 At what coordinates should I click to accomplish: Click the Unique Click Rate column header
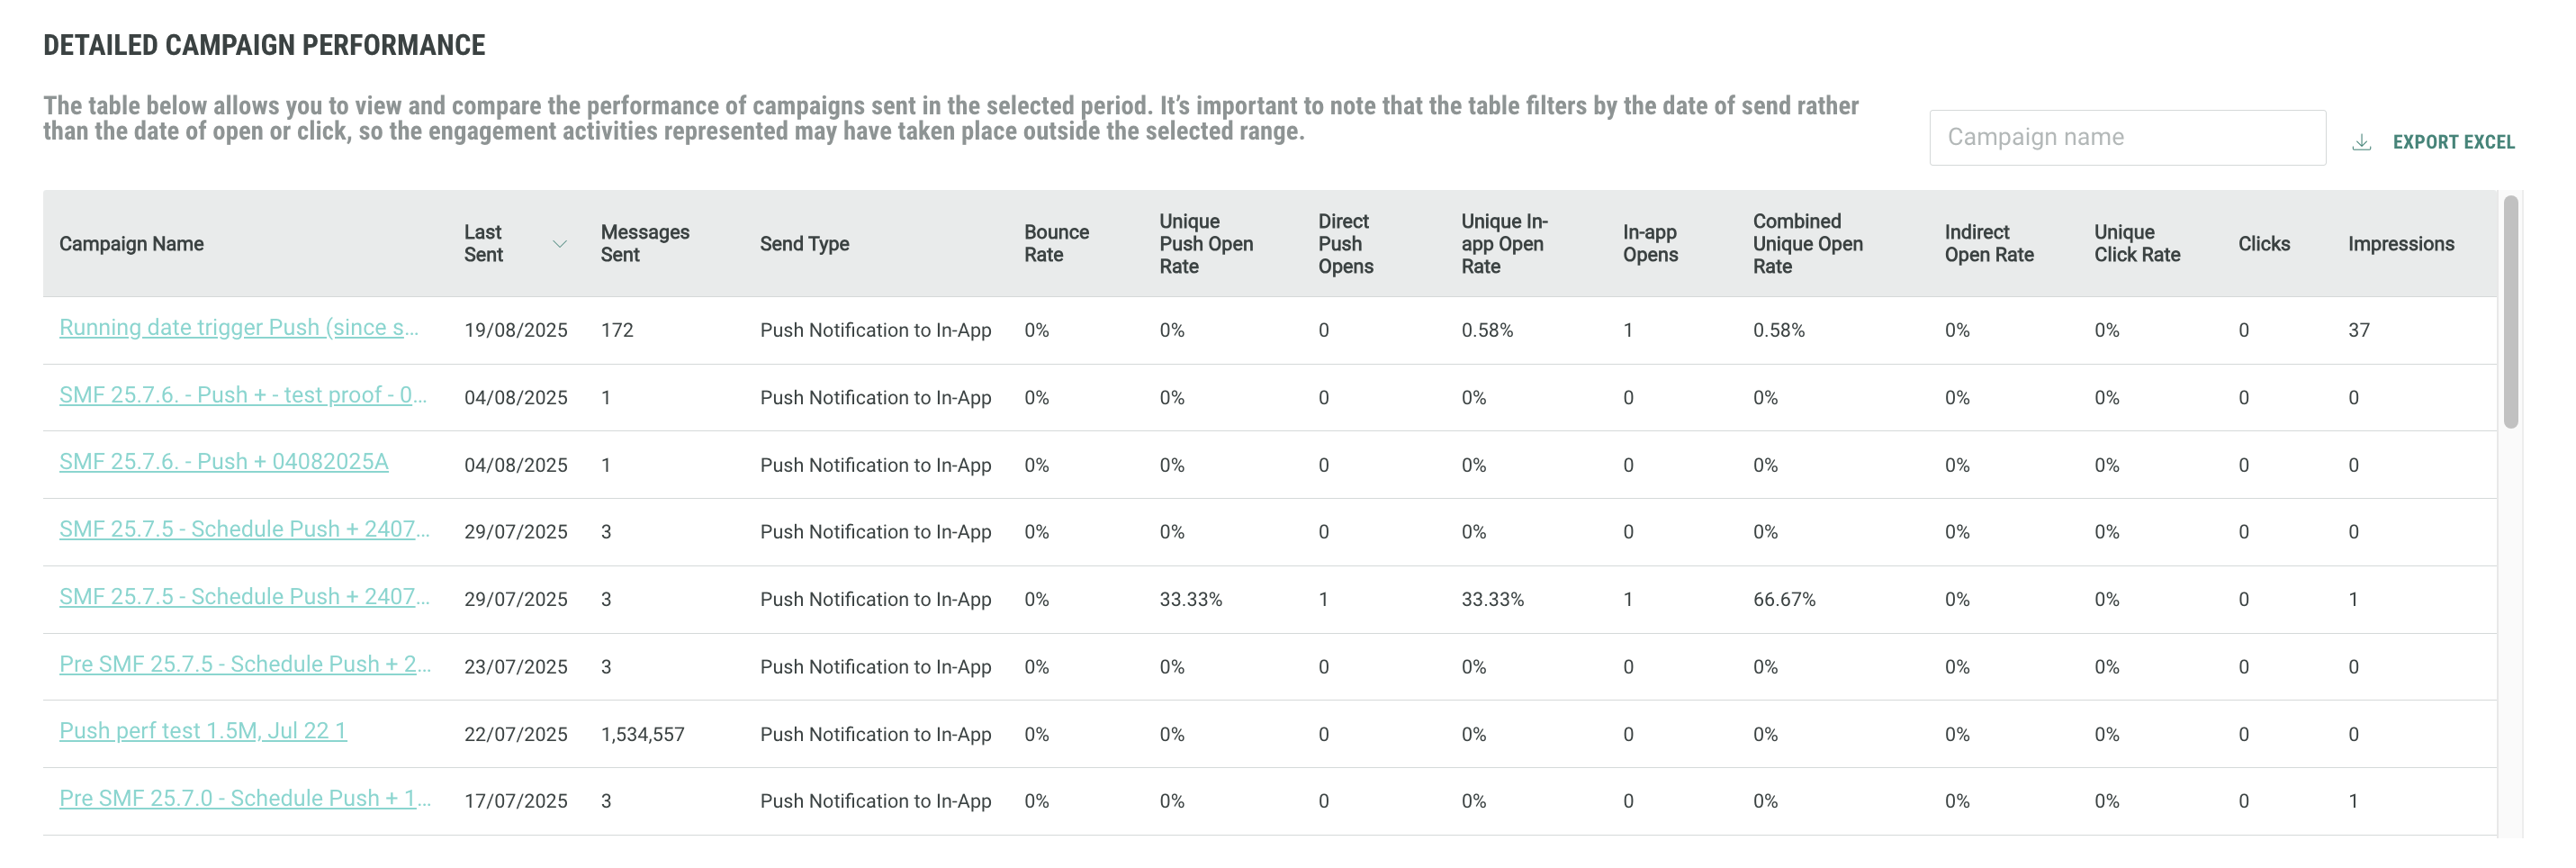click(2137, 244)
